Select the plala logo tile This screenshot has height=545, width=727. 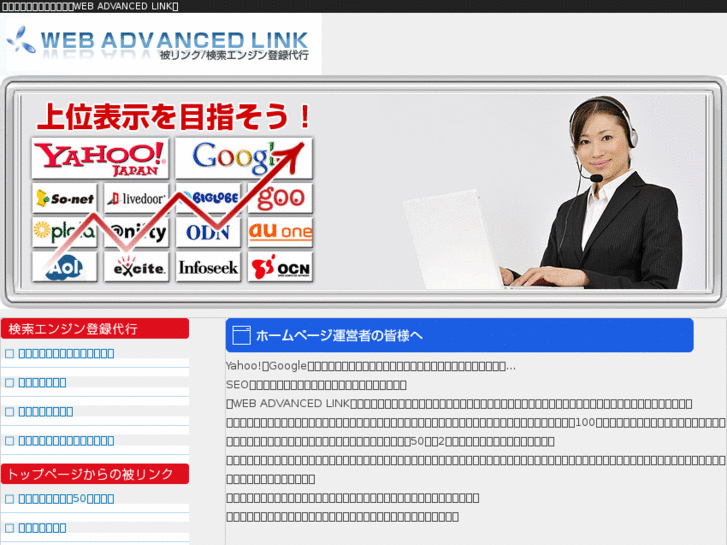64,232
